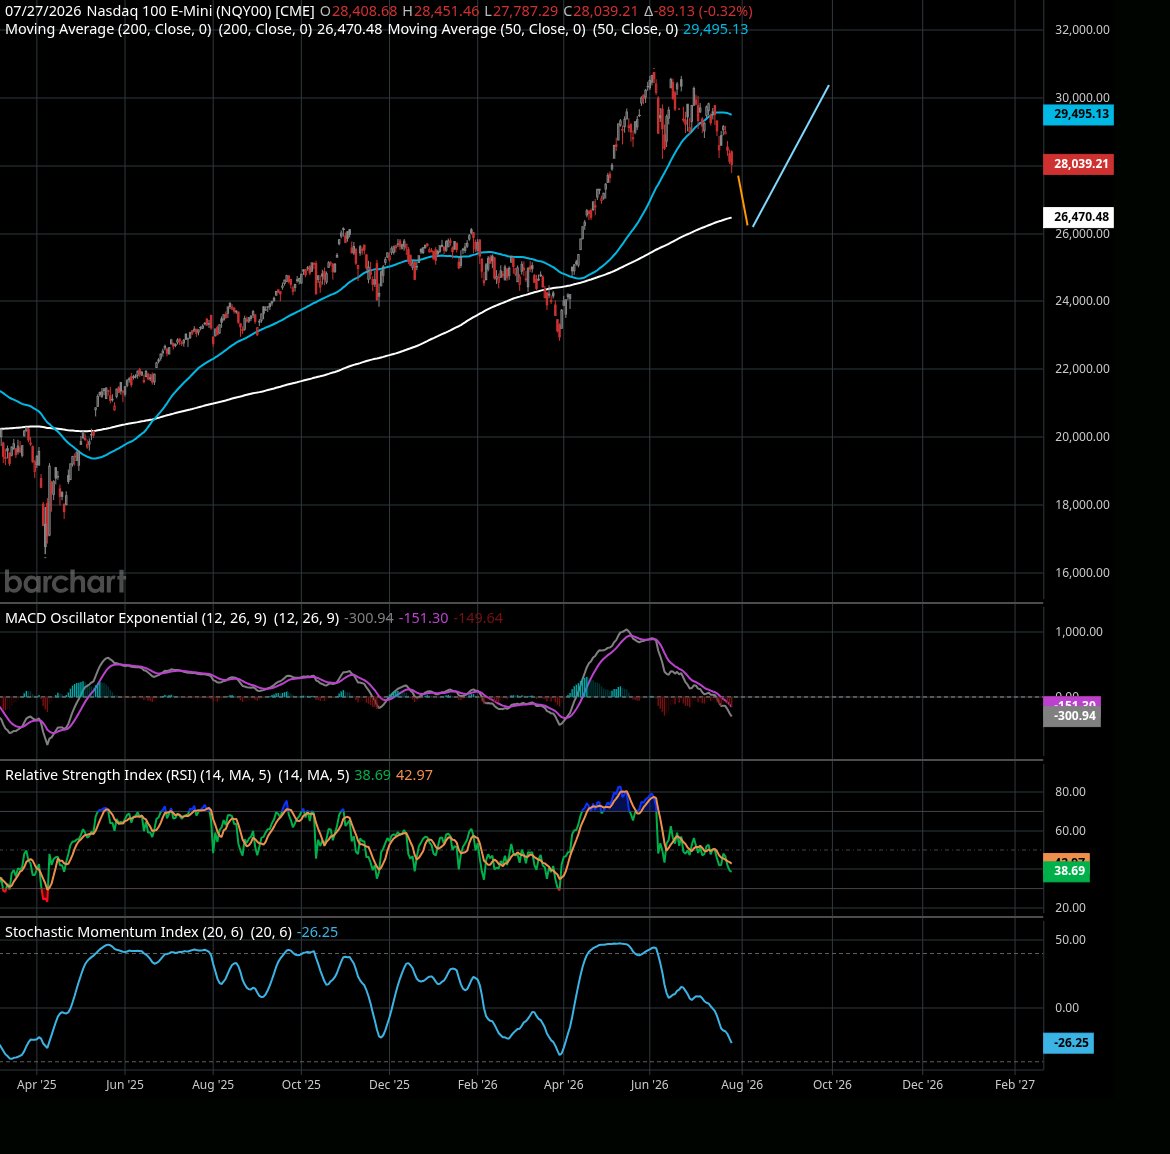1170x1154 pixels.
Task: Click the purple -151.30 MACD header value
Action: 423,618
